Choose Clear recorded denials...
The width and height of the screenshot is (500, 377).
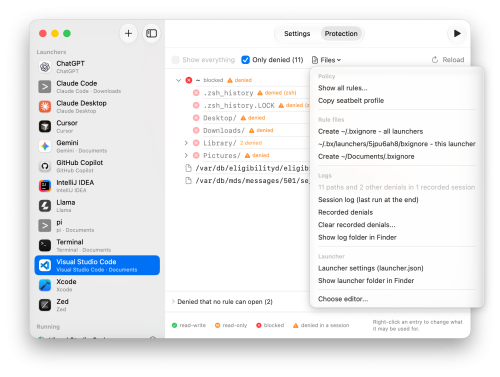click(357, 225)
